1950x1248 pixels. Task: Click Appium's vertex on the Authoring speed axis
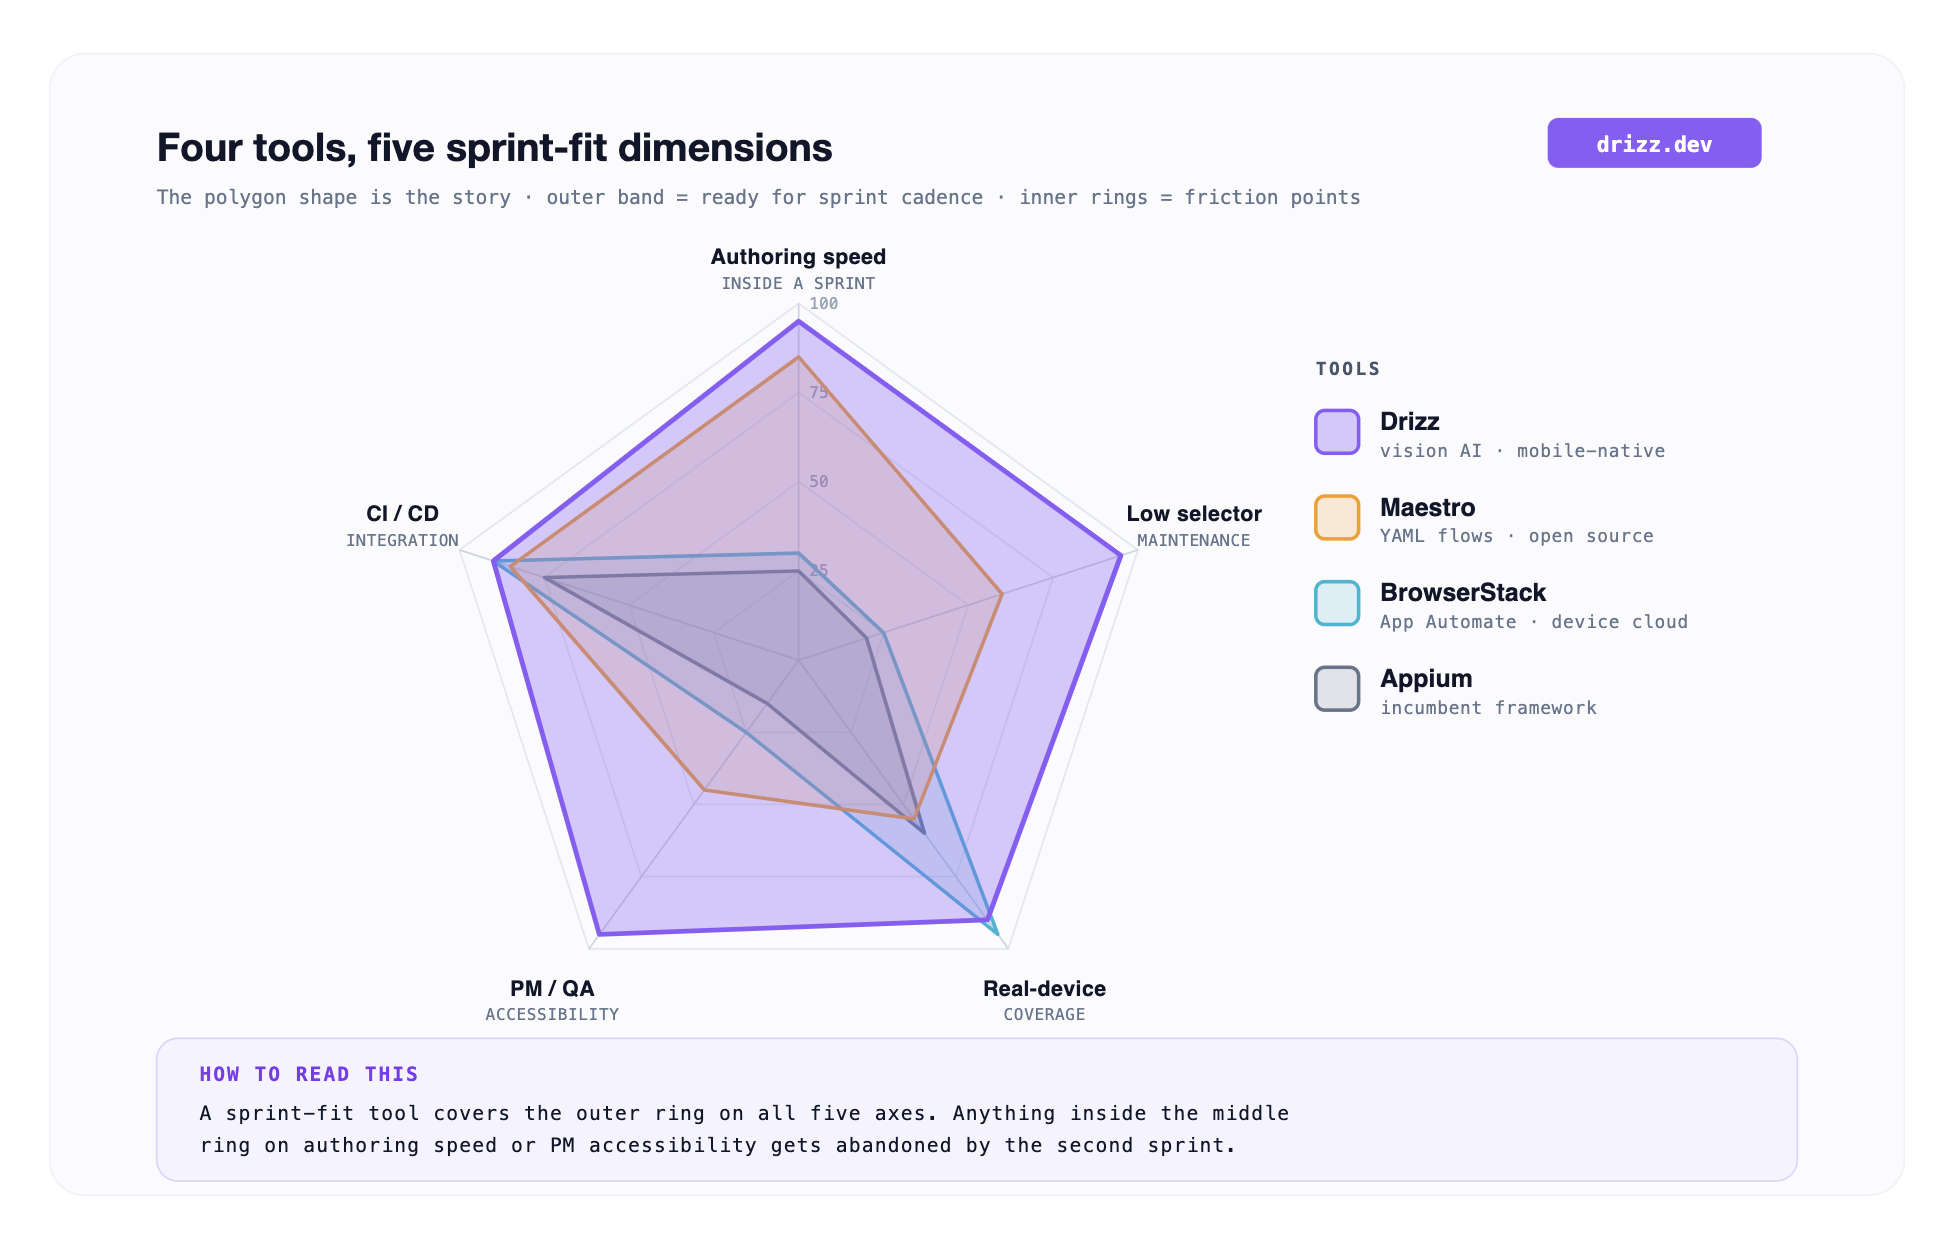798,571
